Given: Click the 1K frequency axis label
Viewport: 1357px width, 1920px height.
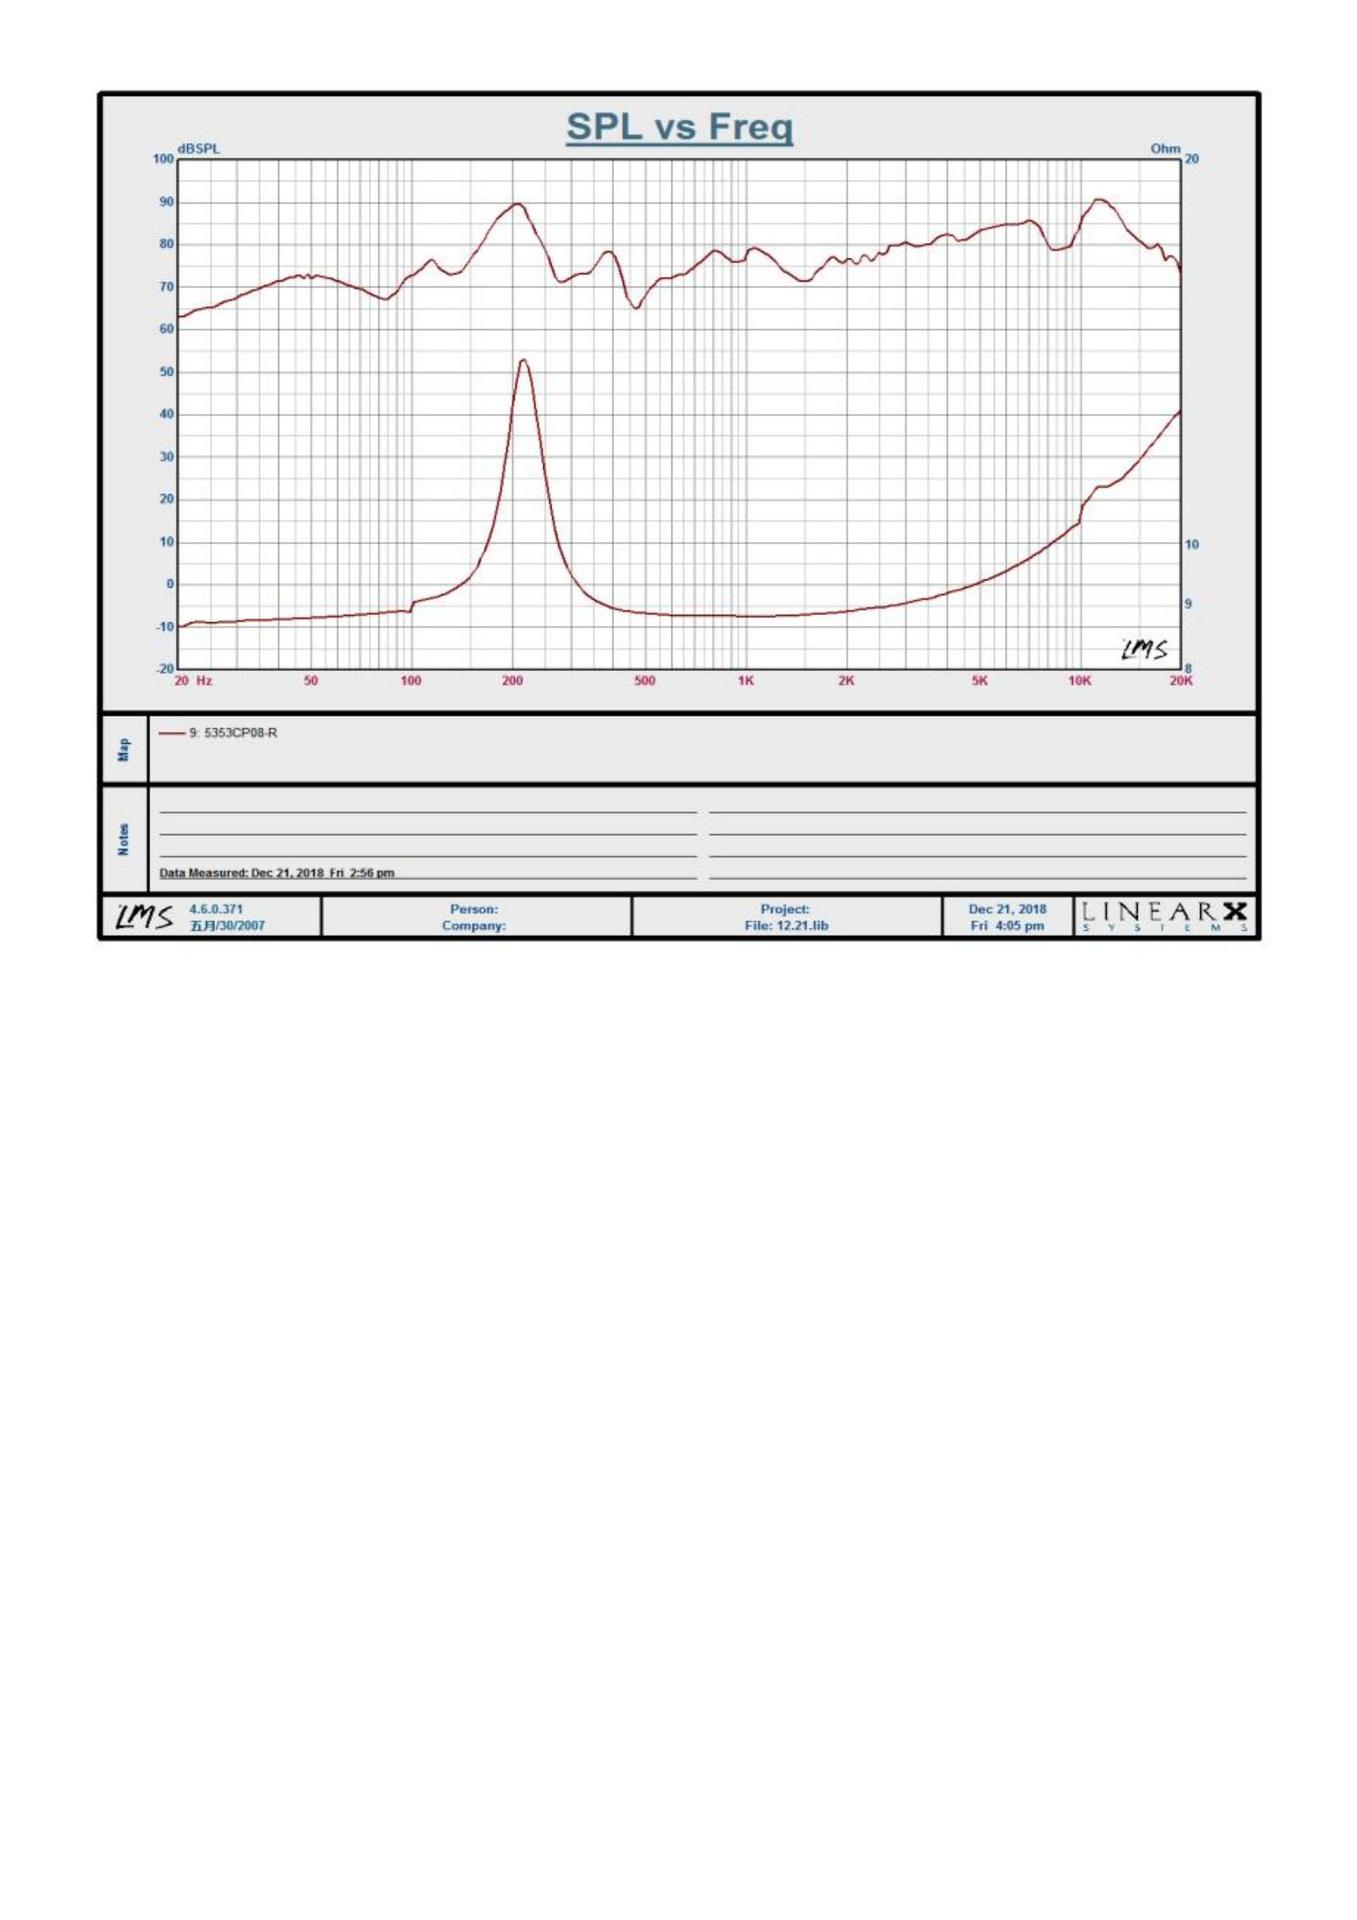Looking at the screenshot, I should click(746, 681).
